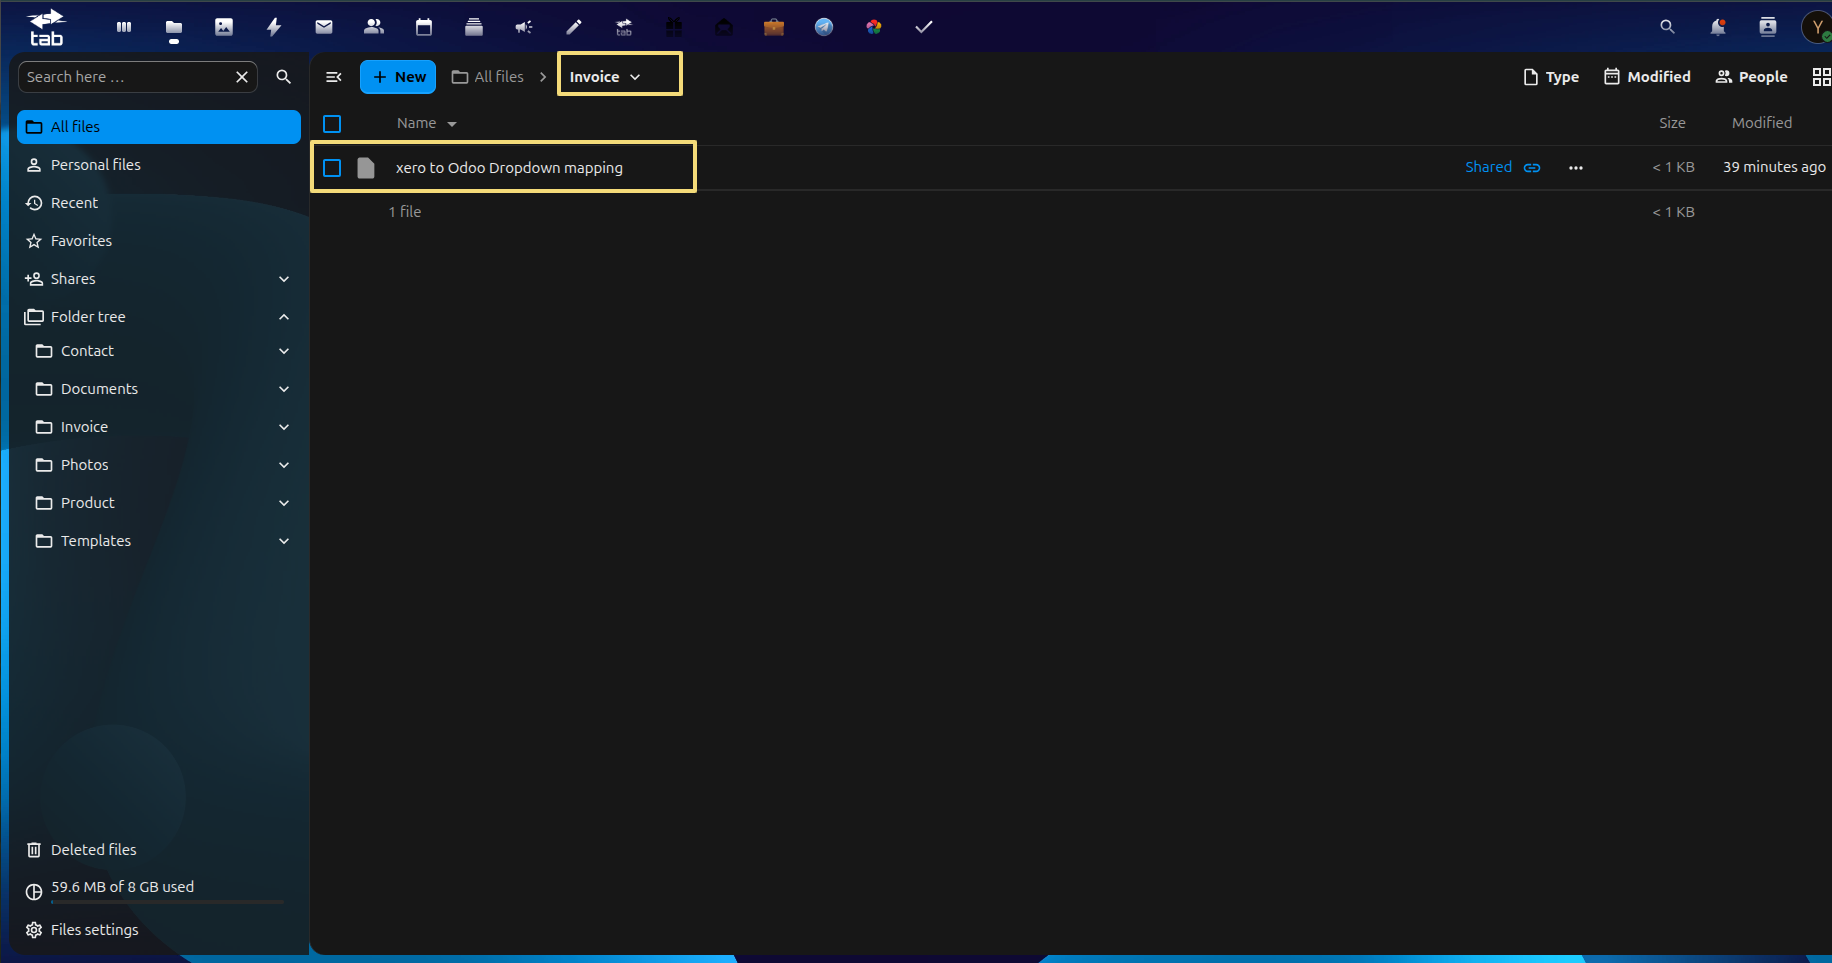Expand the Documents folder chevron

click(284, 389)
